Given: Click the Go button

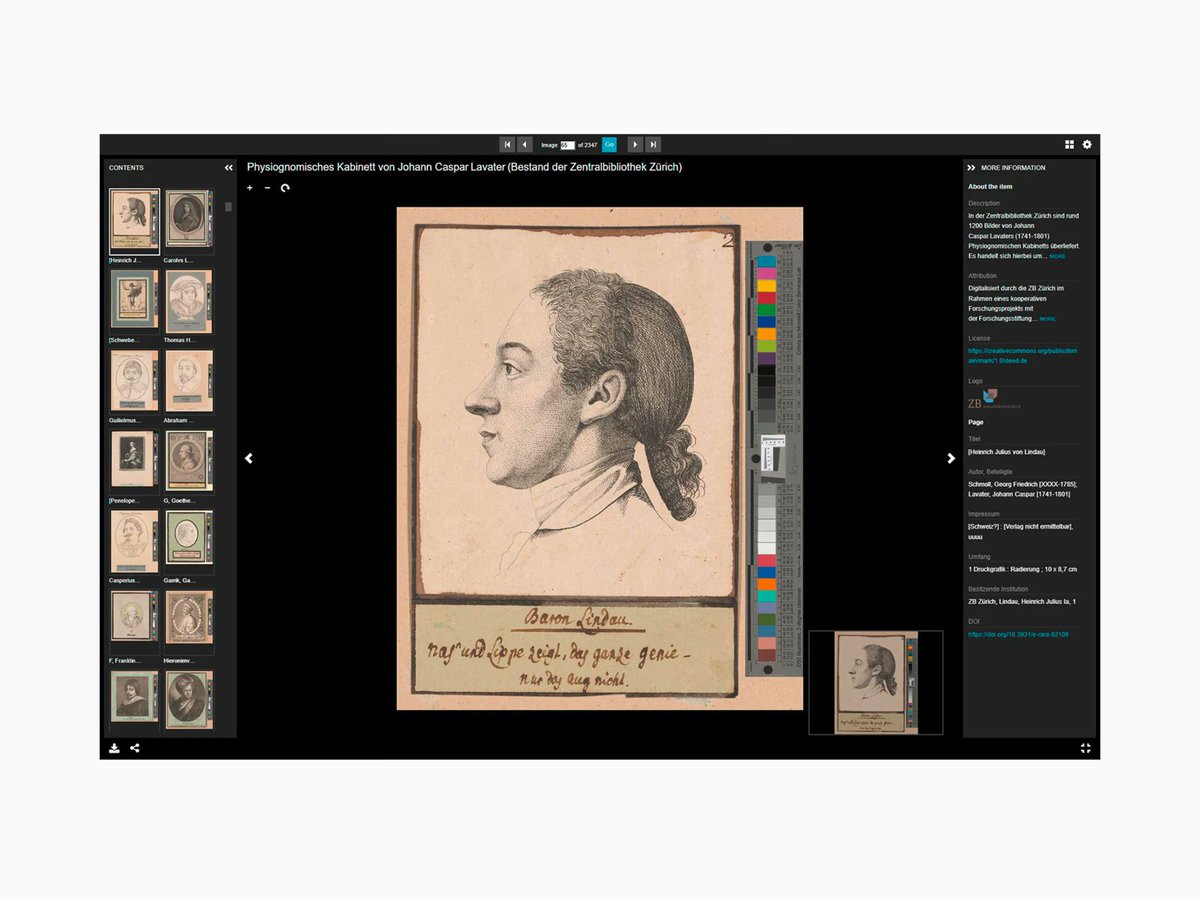Looking at the screenshot, I should (x=609, y=145).
